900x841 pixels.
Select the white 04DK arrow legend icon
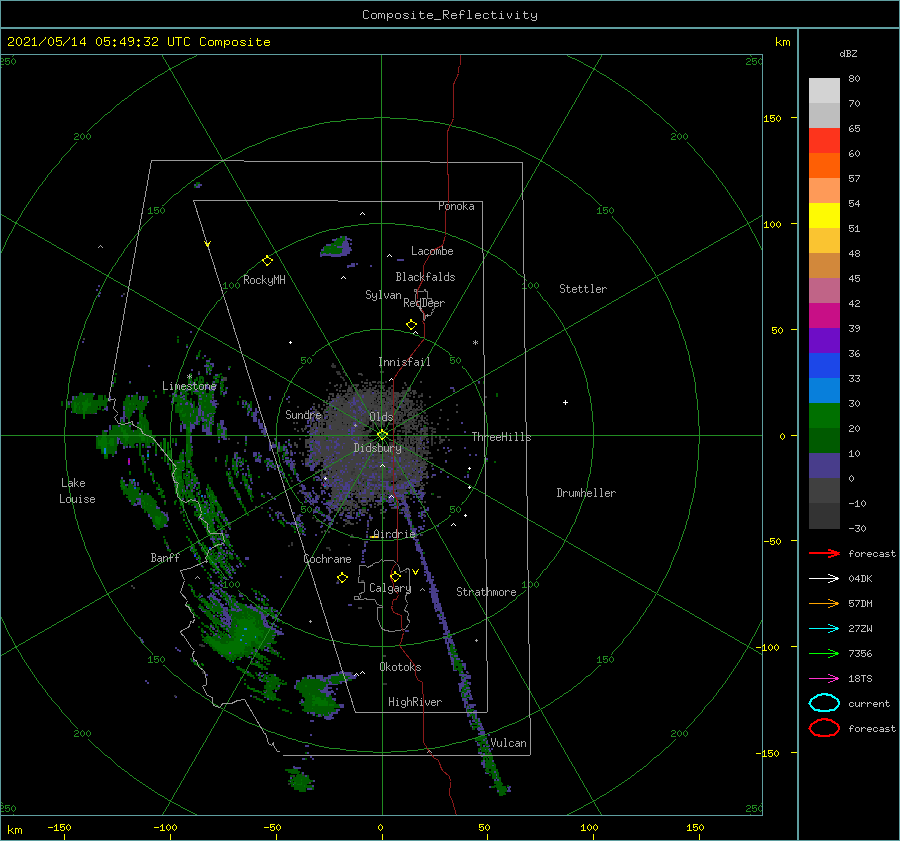[x=824, y=579]
